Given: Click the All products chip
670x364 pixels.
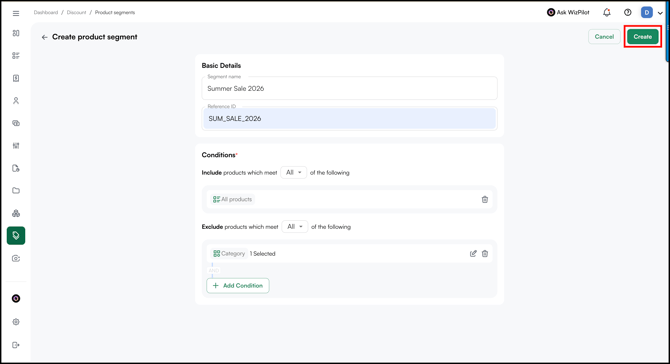Looking at the screenshot, I should tap(232, 200).
